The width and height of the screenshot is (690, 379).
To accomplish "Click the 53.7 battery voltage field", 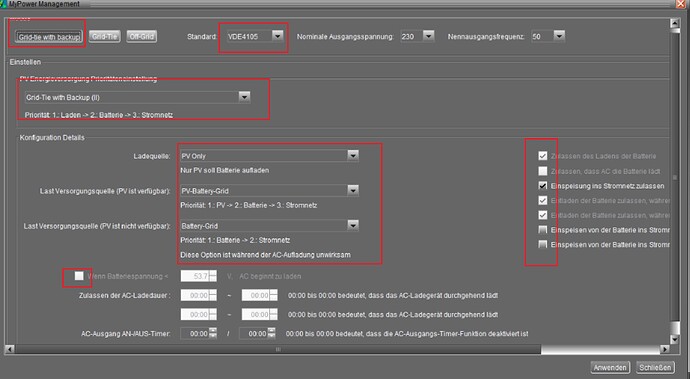I will click(195, 276).
